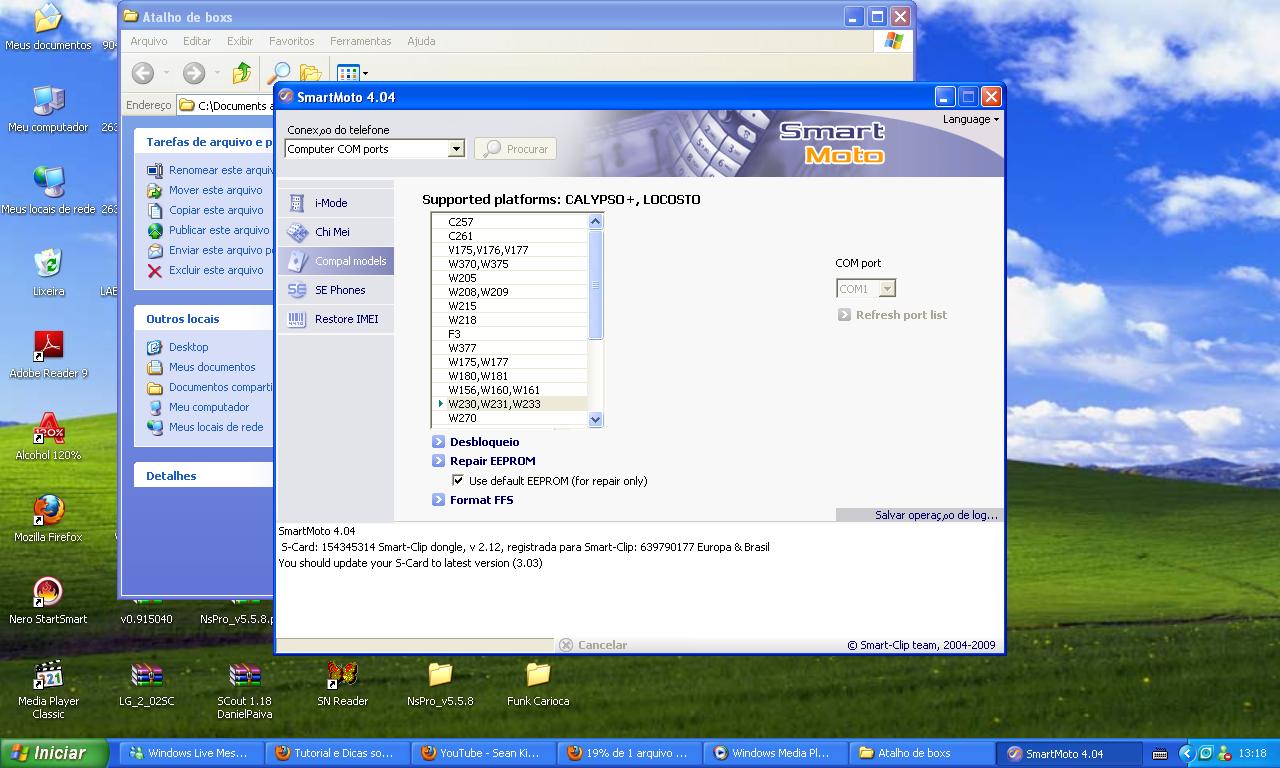The image size is (1280, 768).
Task: Click the model list scrollbar thumb
Action: coord(596,285)
